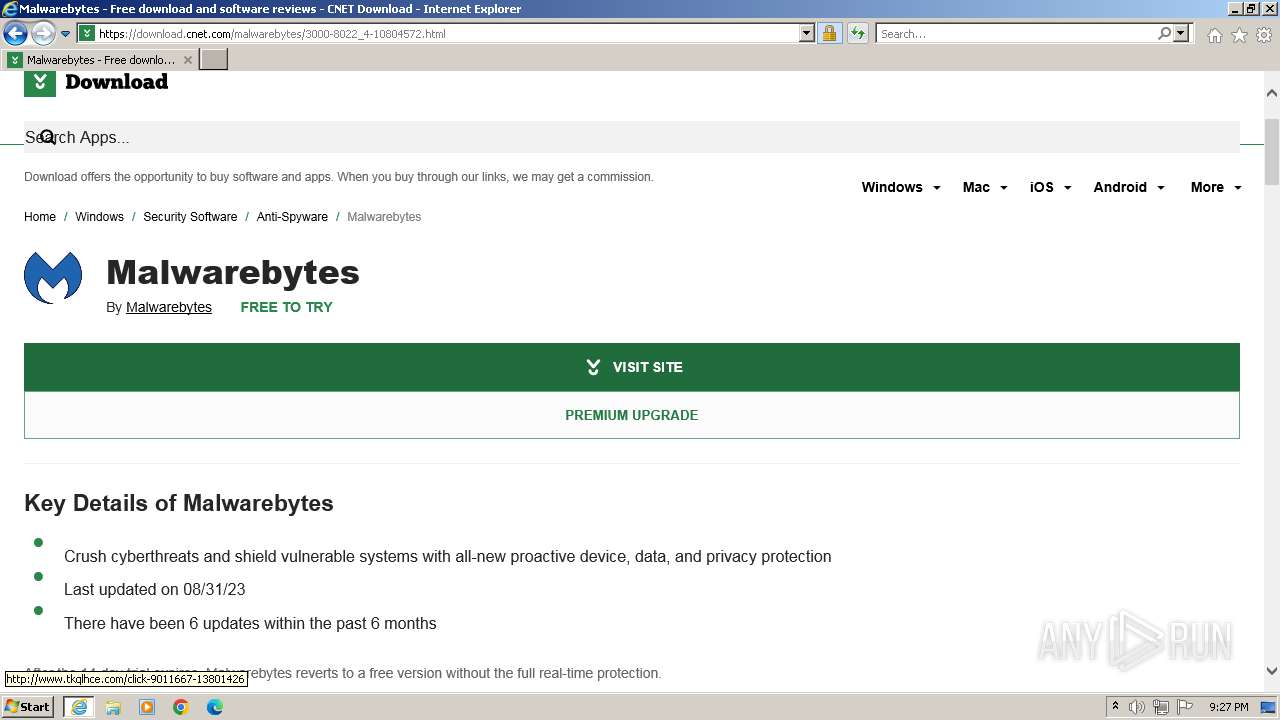Click the page scrollbar down arrow

[1272, 672]
